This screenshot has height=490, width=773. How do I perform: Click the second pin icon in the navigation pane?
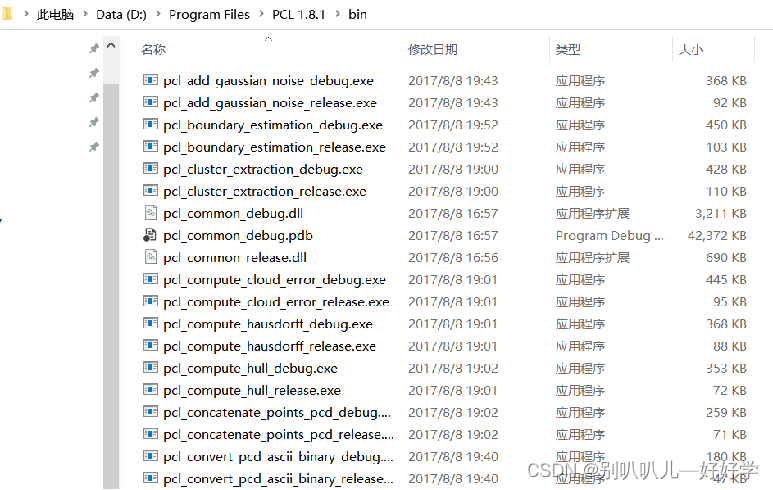pyautogui.click(x=94, y=73)
